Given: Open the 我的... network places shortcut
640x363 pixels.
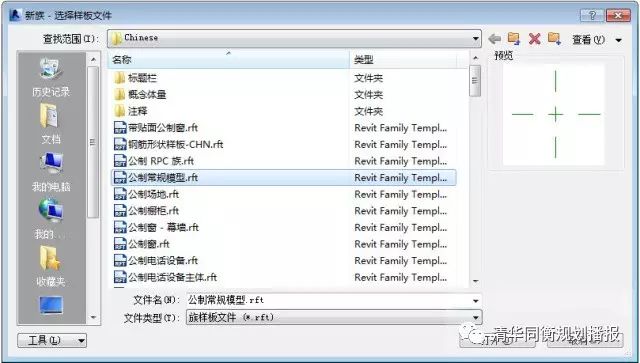Looking at the screenshot, I should [51, 219].
